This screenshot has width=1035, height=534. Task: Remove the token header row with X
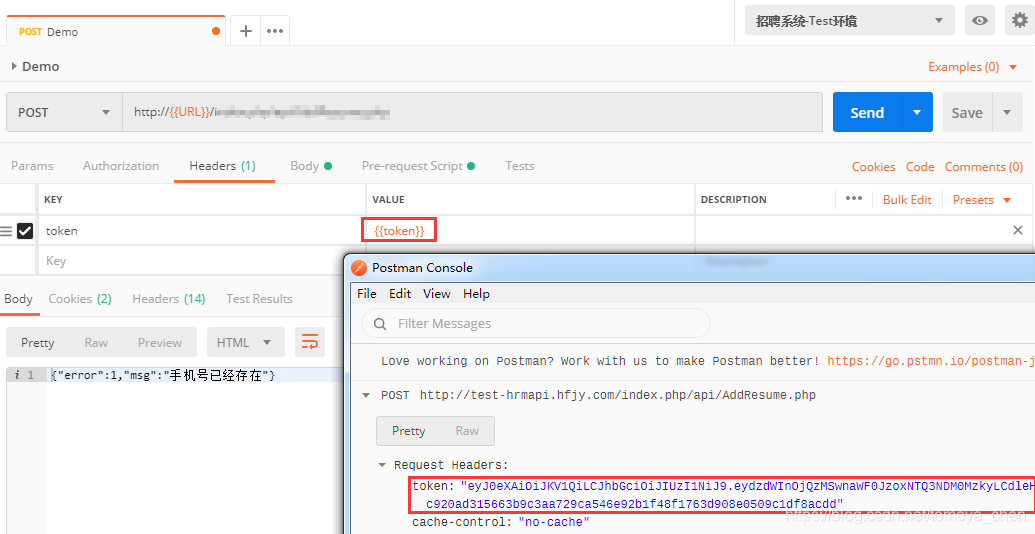point(1017,230)
